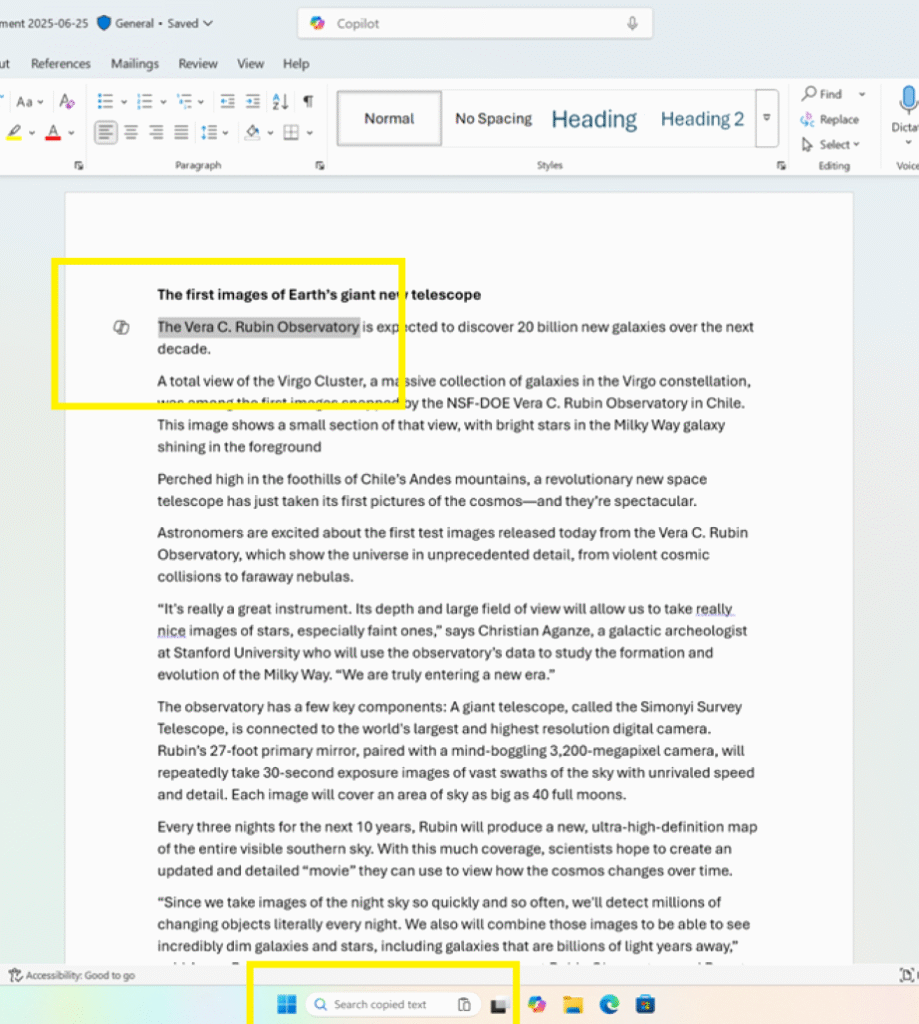Viewport: 919px width, 1024px height.
Task: Switch to the Review ribbon tab
Action: pyautogui.click(x=197, y=63)
